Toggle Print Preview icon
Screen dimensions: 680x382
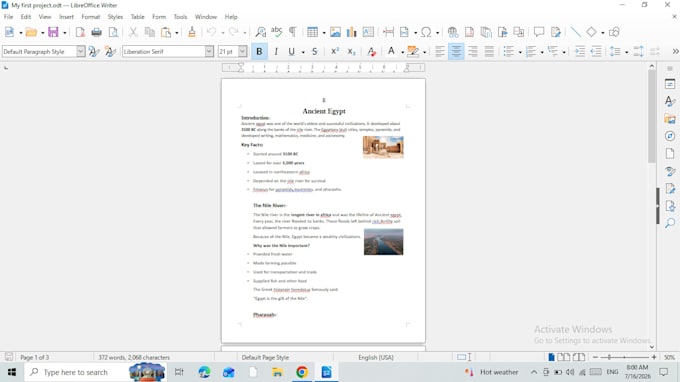click(x=113, y=32)
